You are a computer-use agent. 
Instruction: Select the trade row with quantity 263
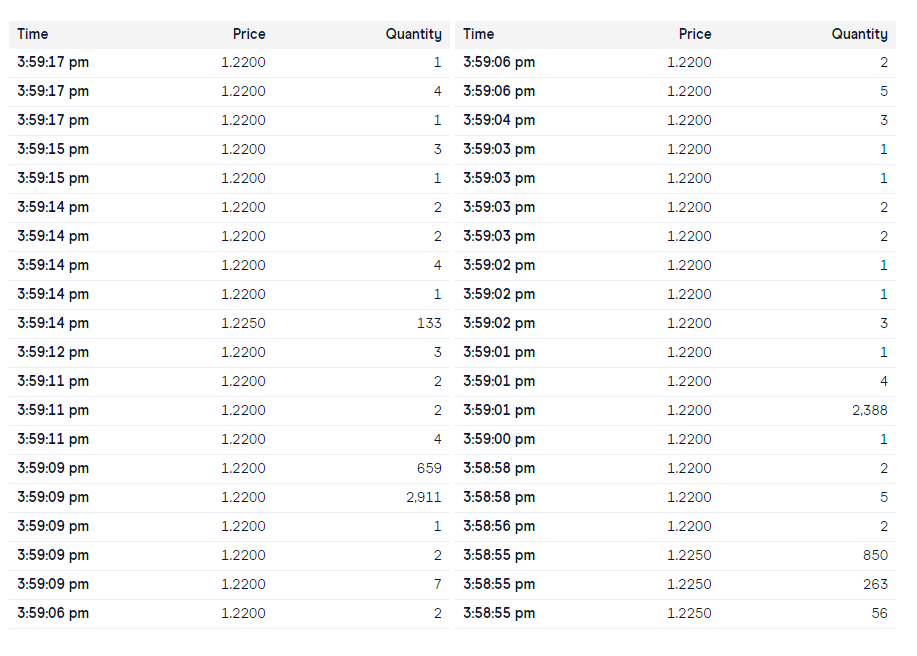point(675,585)
